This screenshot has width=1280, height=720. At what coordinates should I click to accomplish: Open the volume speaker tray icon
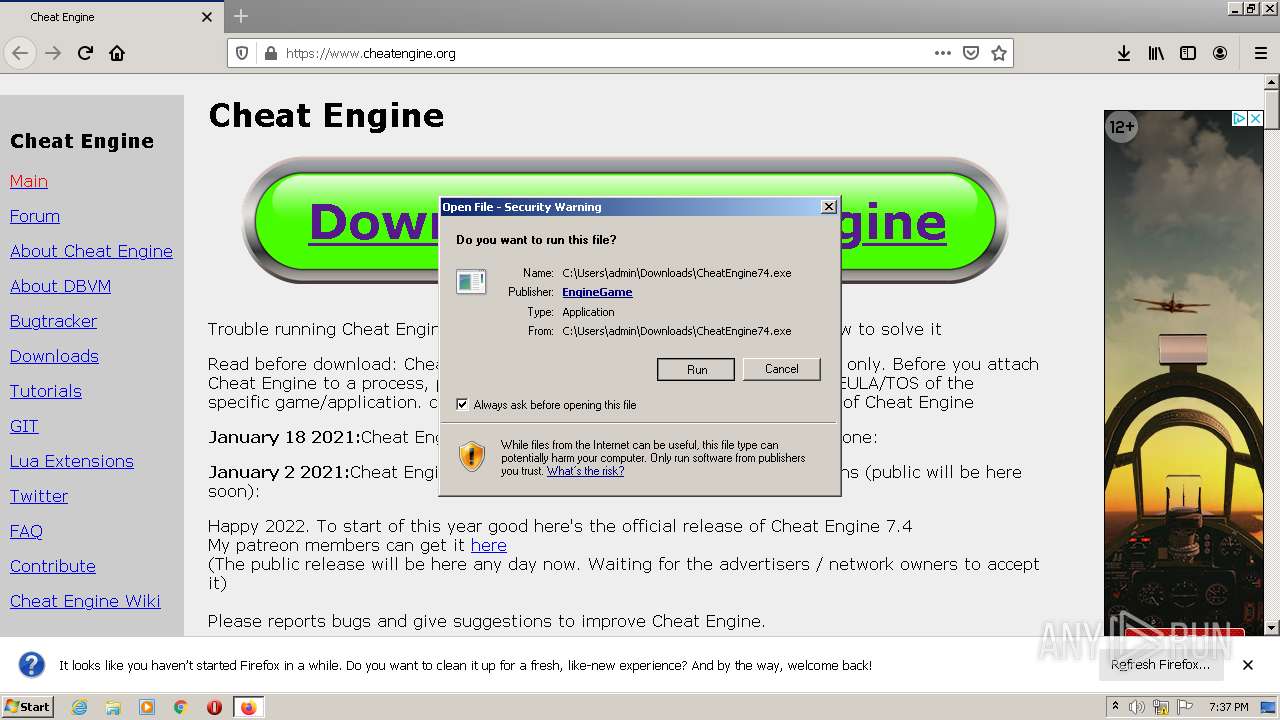(x=1137, y=707)
